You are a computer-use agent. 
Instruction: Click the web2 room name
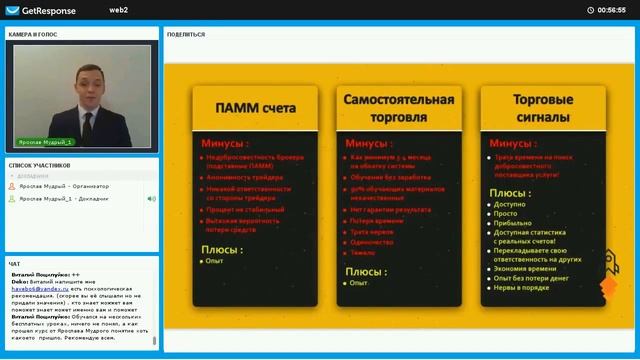[x=118, y=10]
